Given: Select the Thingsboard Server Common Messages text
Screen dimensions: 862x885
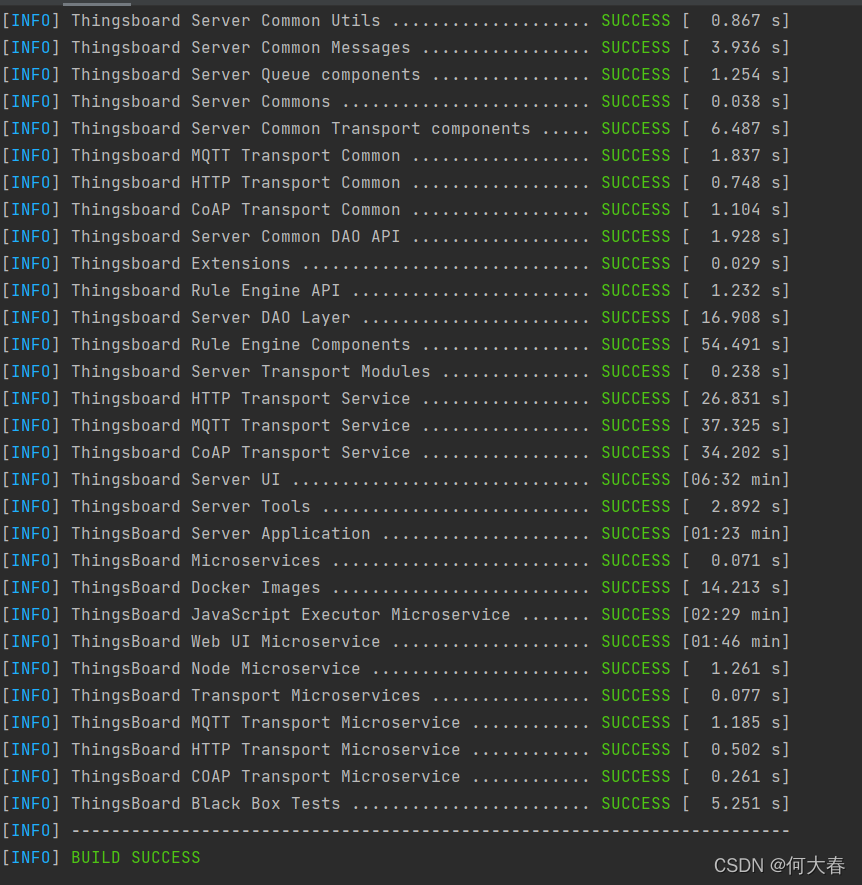Looking at the screenshot, I should 240,47.
